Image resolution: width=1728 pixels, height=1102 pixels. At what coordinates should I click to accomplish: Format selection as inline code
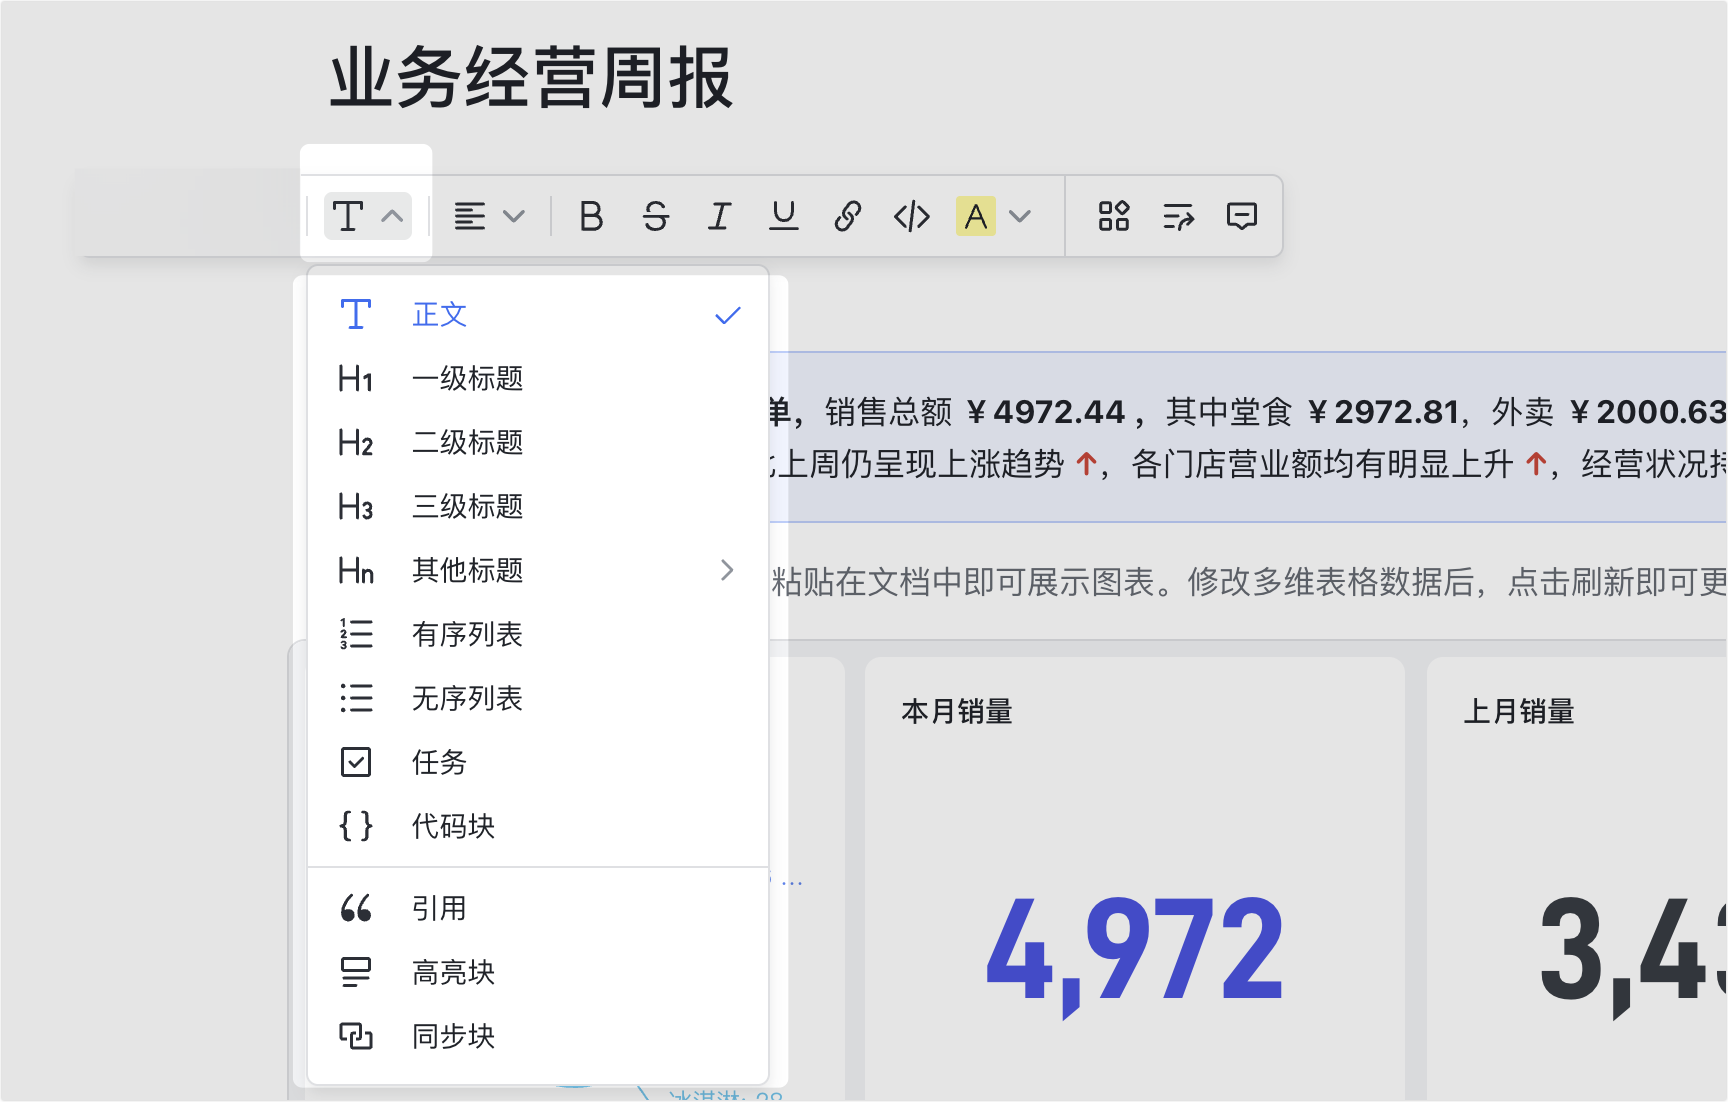pos(911,216)
